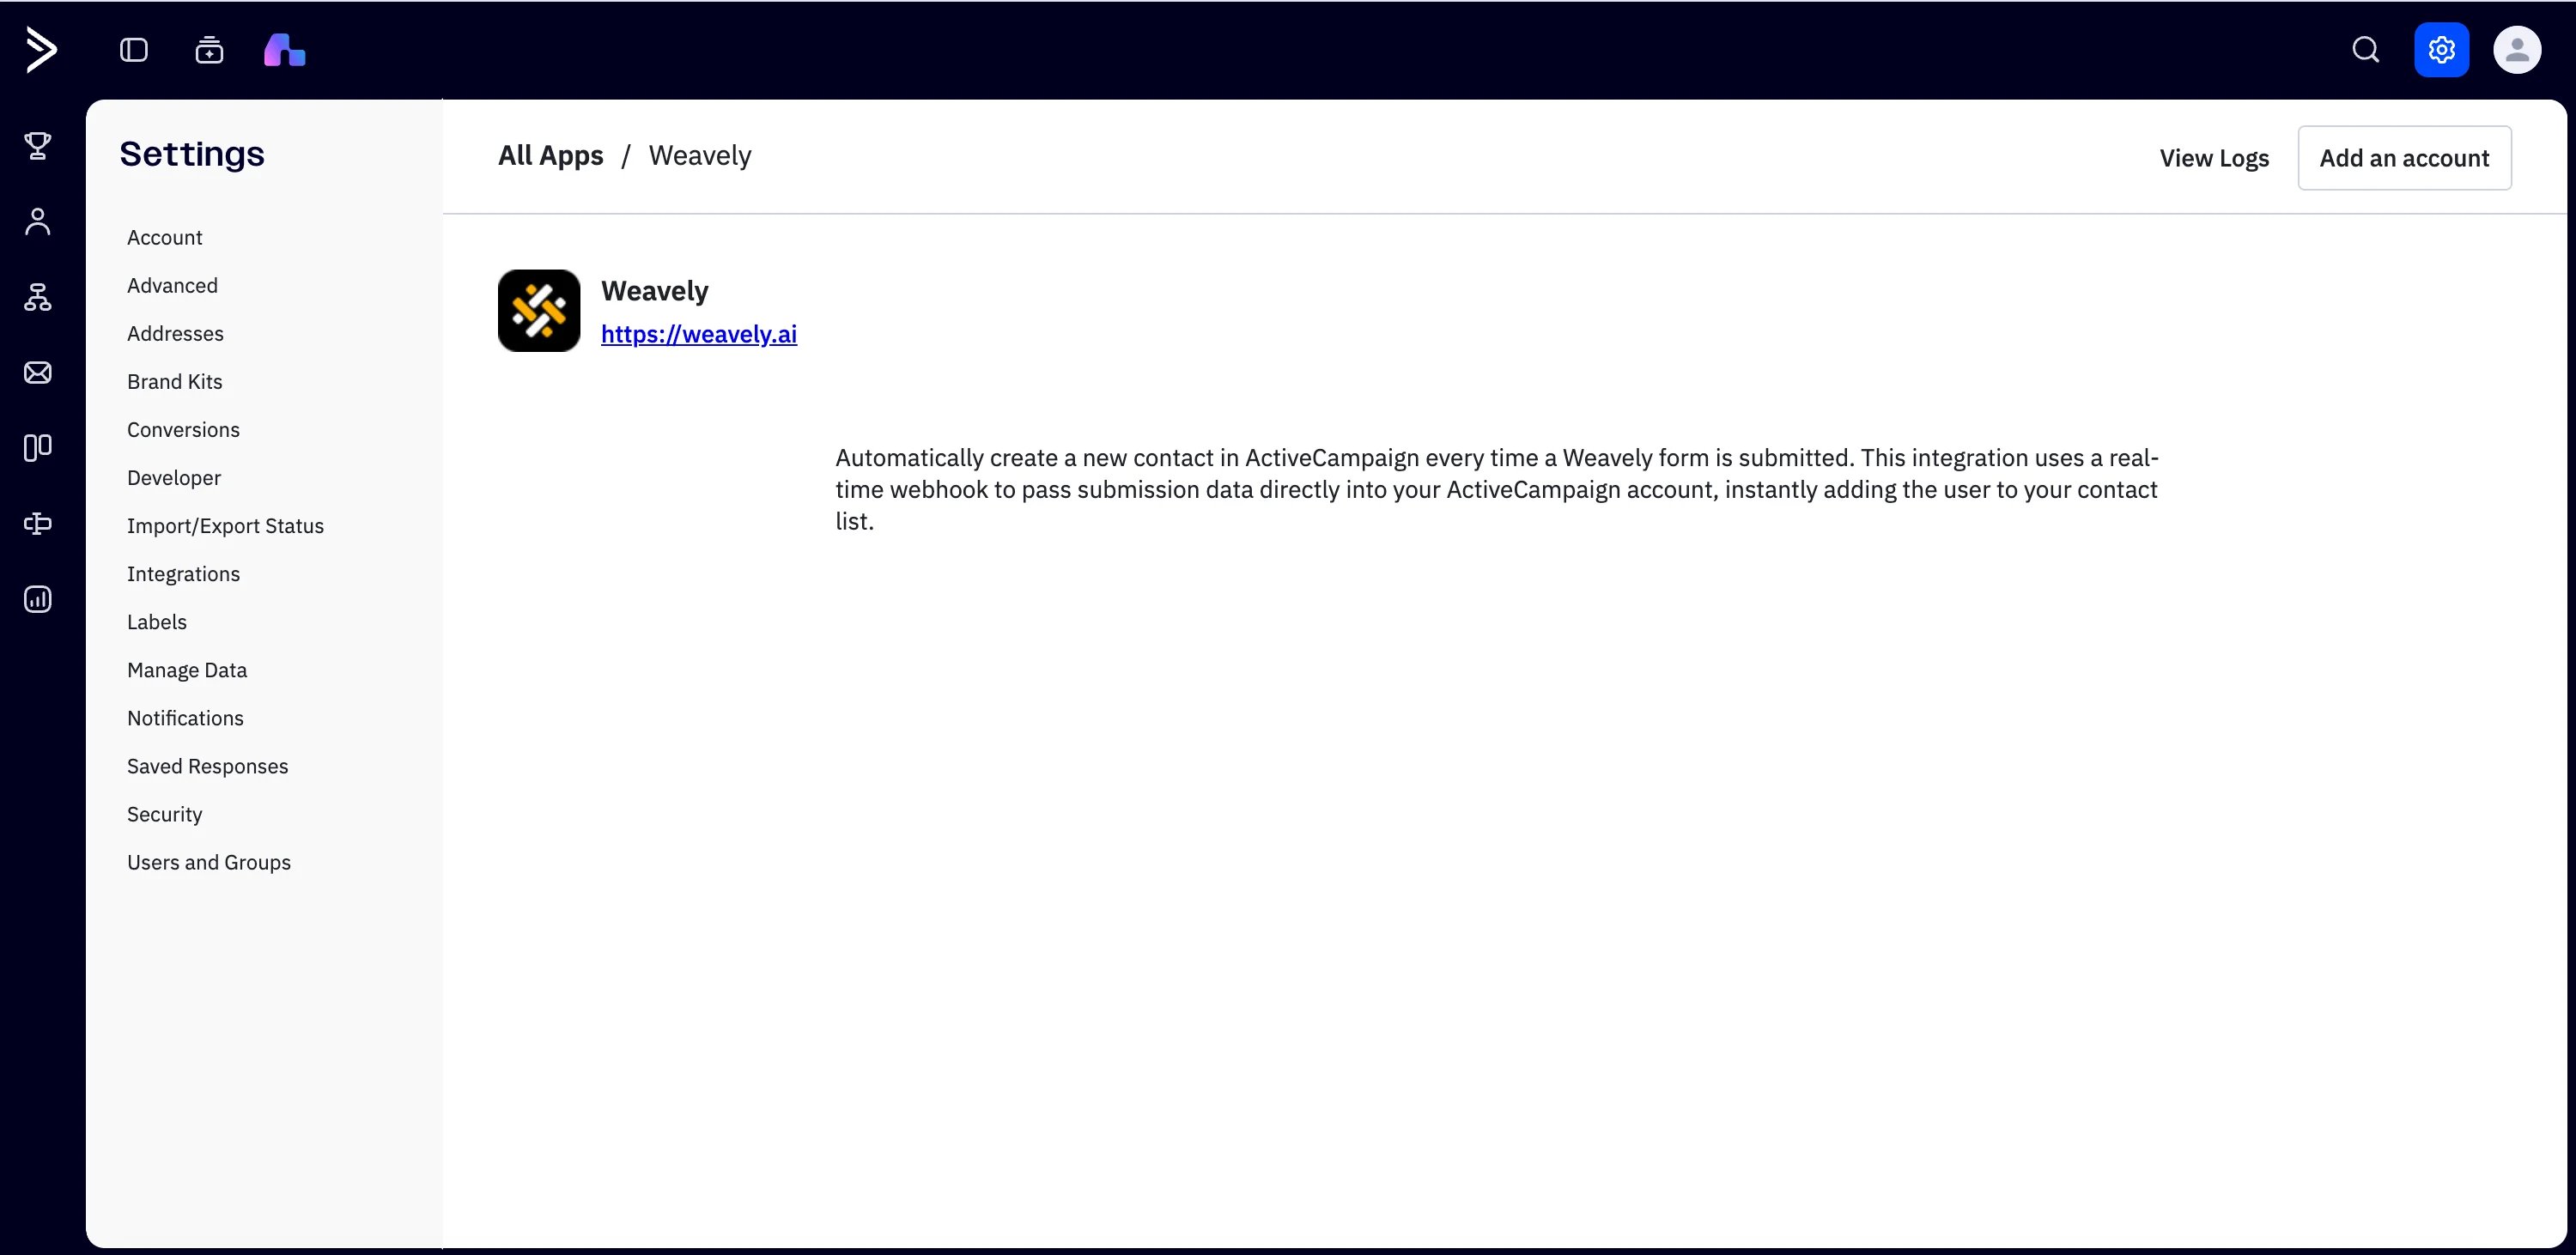Click the View Logs link
Viewport: 2576px width, 1255px height.
[x=2214, y=158]
